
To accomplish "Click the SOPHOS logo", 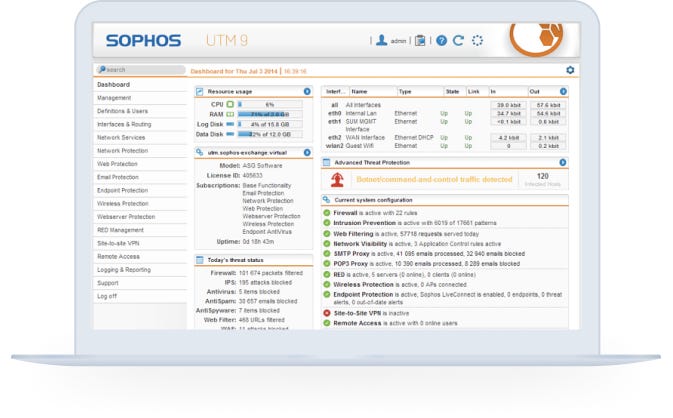I will pyautogui.click(x=143, y=41).
